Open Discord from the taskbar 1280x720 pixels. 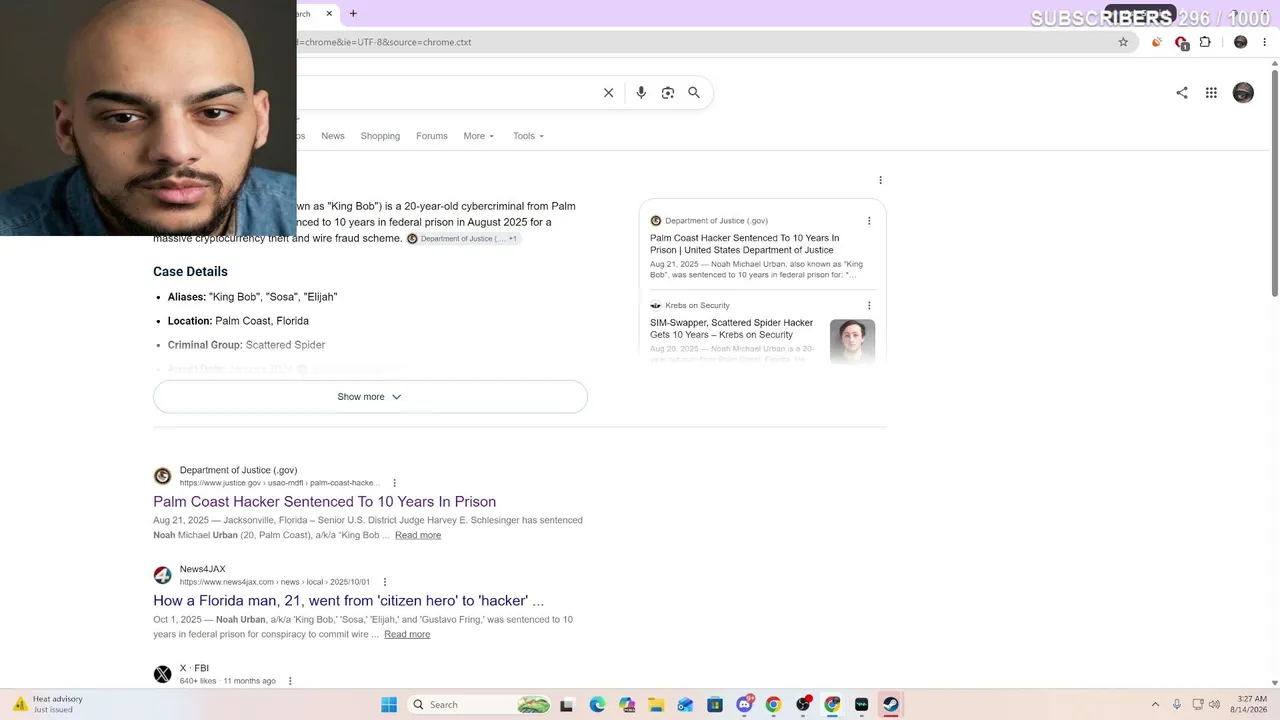(x=744, y=705)
